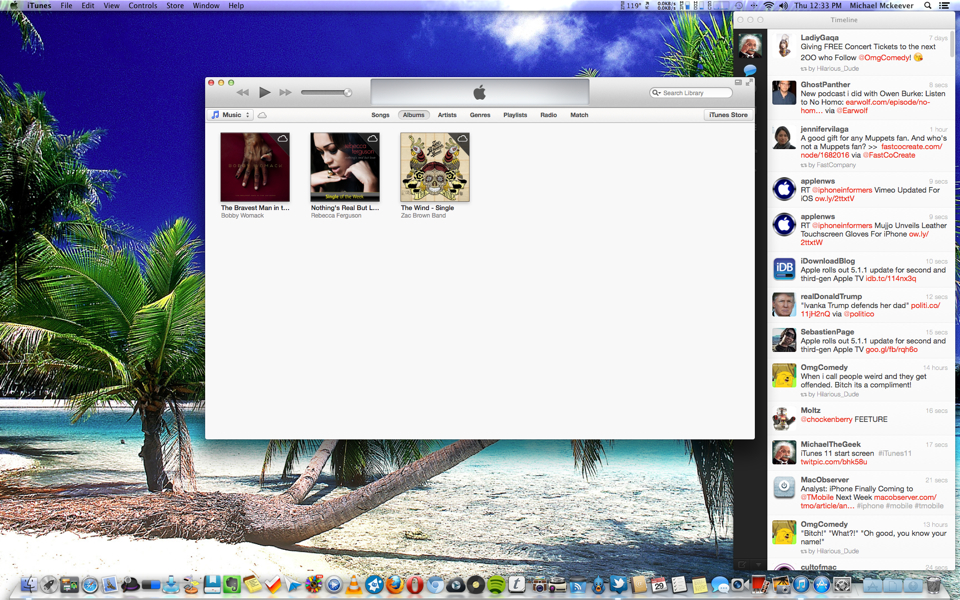Click MacObserver's profile picture
960x600 pixels.
784,488
